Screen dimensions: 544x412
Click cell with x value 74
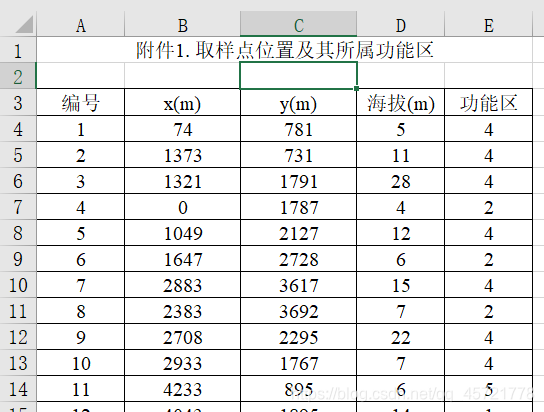point(182,128)
